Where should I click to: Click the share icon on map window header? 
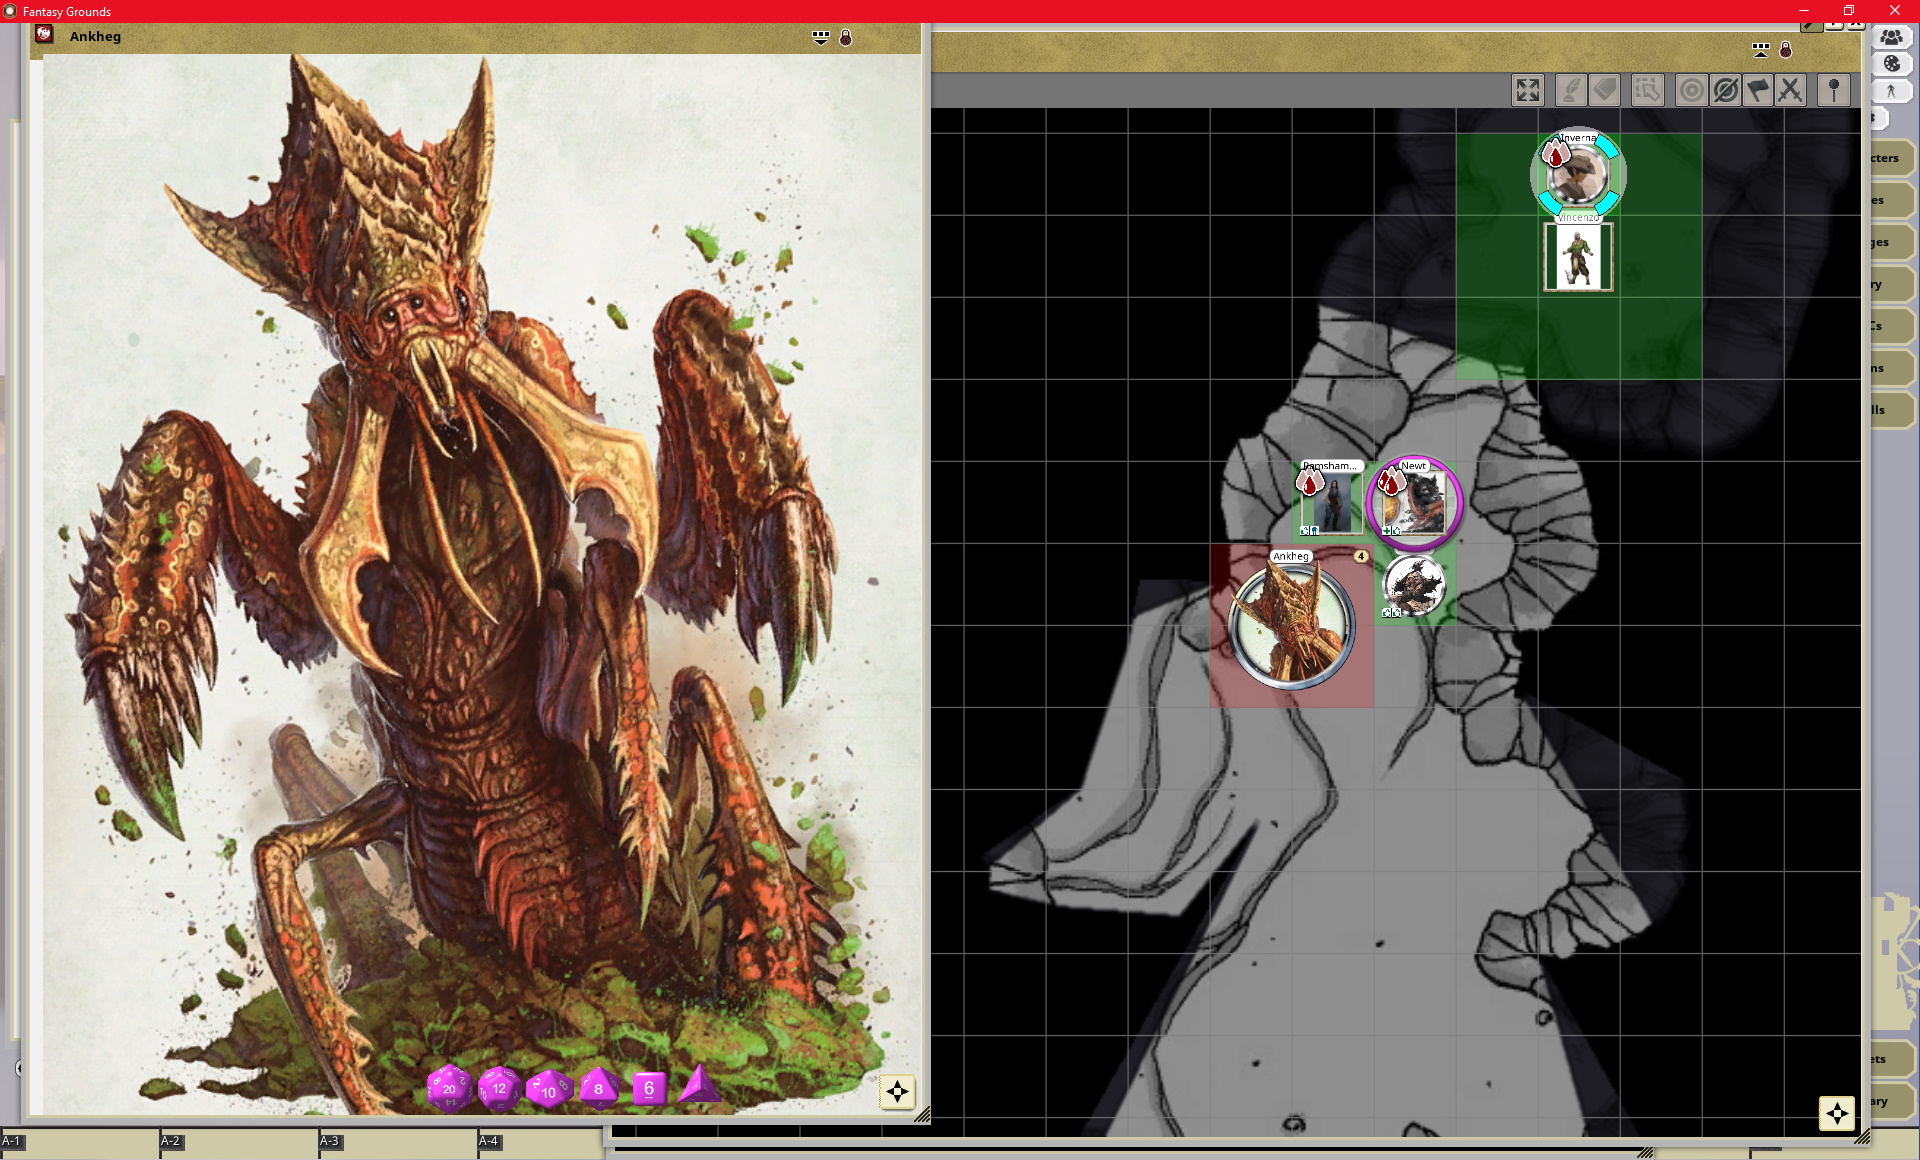tap(1761, 49)
